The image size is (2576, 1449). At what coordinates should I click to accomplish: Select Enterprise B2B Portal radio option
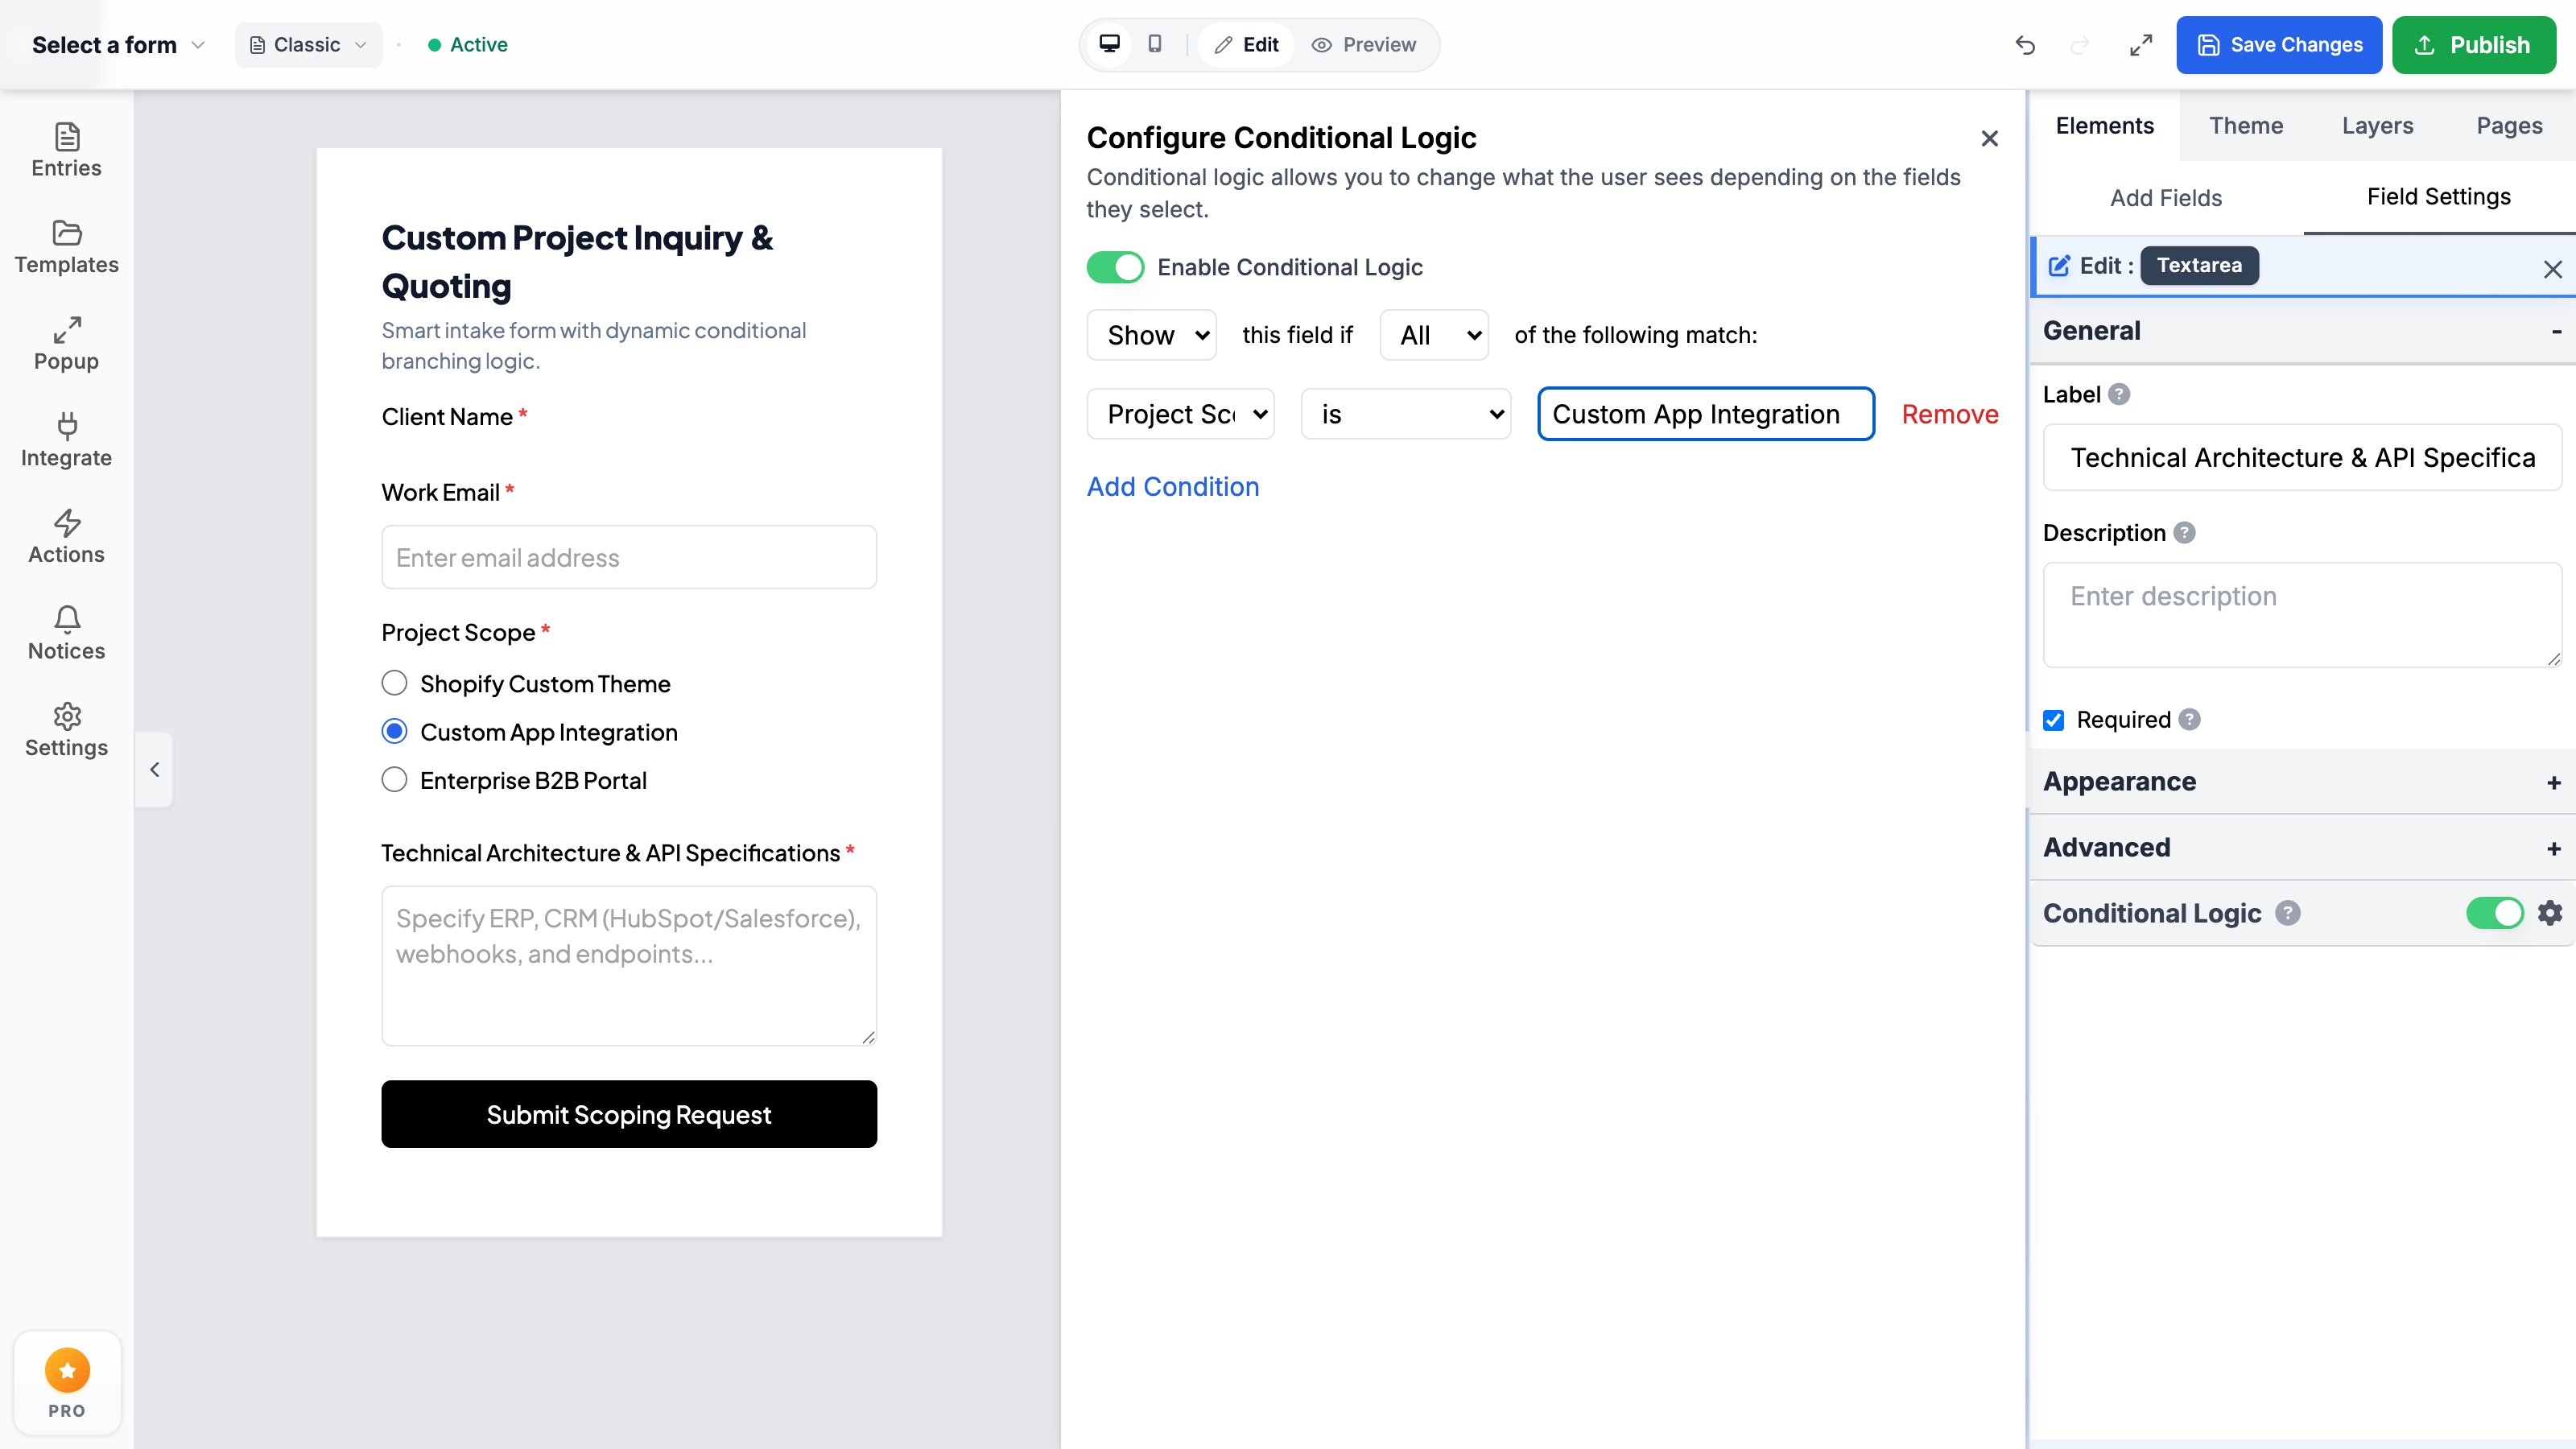394,779
